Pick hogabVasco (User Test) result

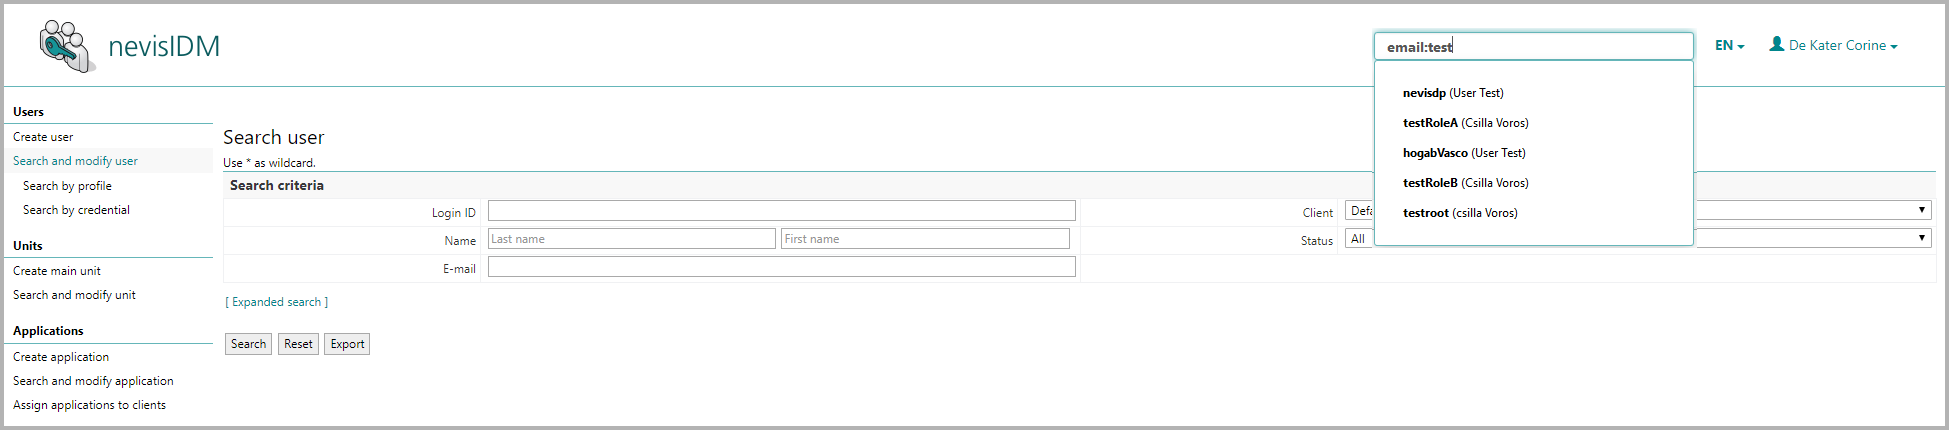[1464, 153]
